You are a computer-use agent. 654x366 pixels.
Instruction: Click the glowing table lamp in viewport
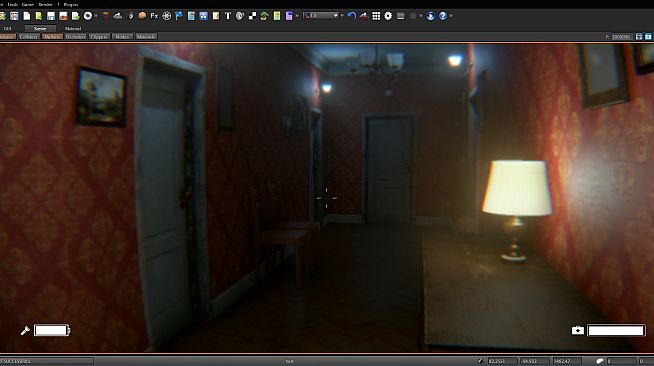pyautogui.click(x=517, y=210)
